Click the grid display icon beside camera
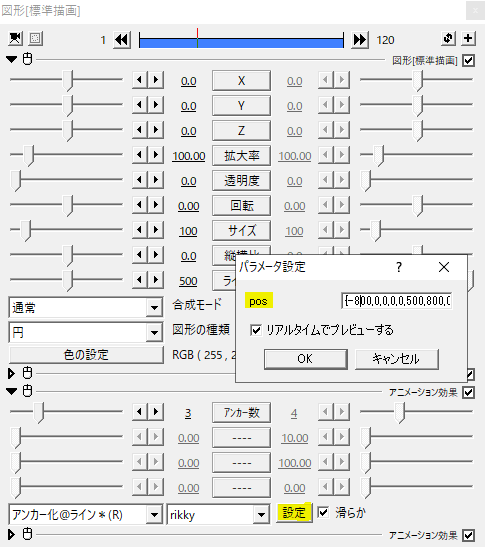Viewport: 485px width, 547px height. coord(35,38)
